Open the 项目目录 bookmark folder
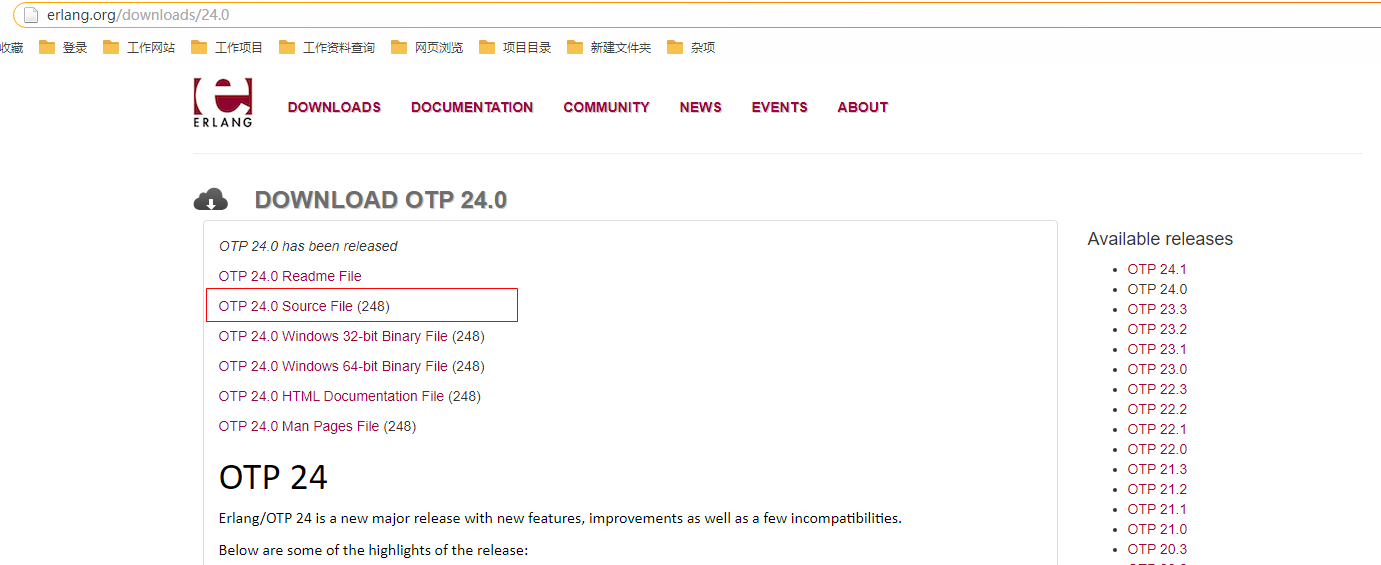1381x565 pixels. pyautogui.click(x=515, y=47)
